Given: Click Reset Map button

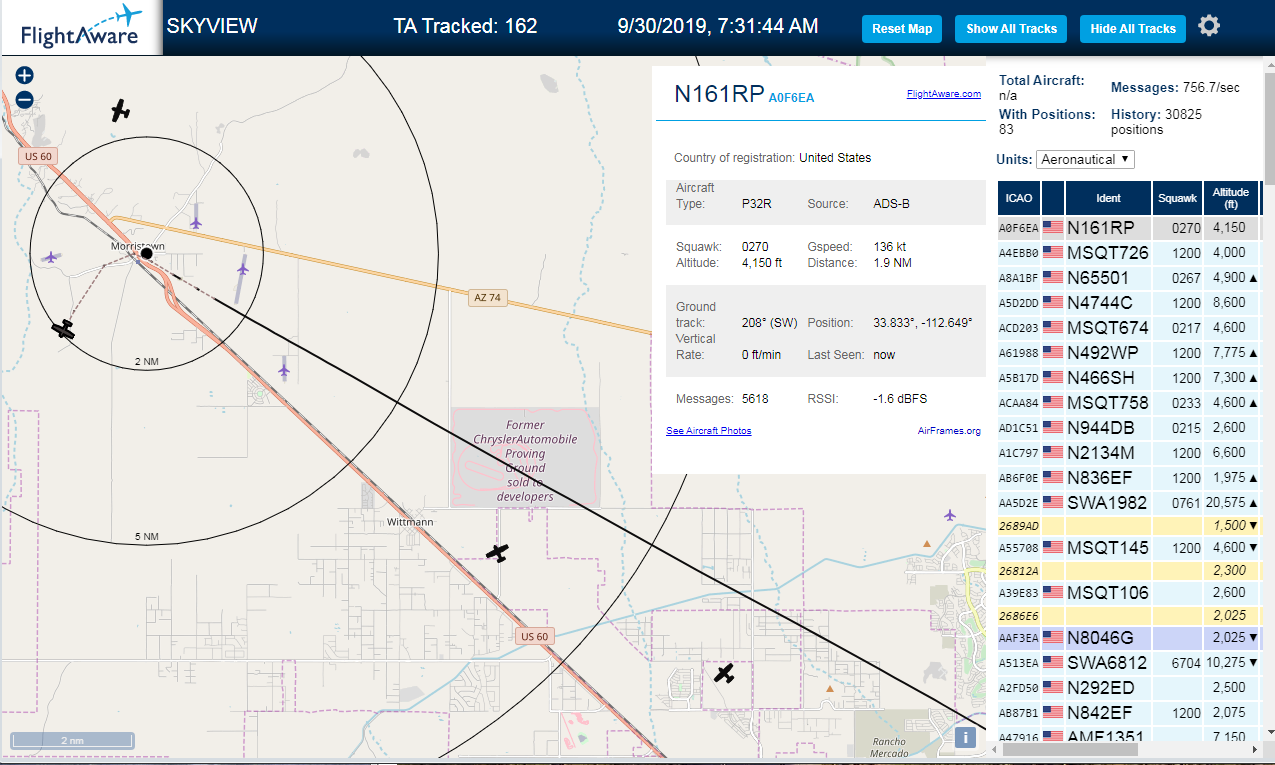Looking at the screenshot, I should (x=902, y=29).
